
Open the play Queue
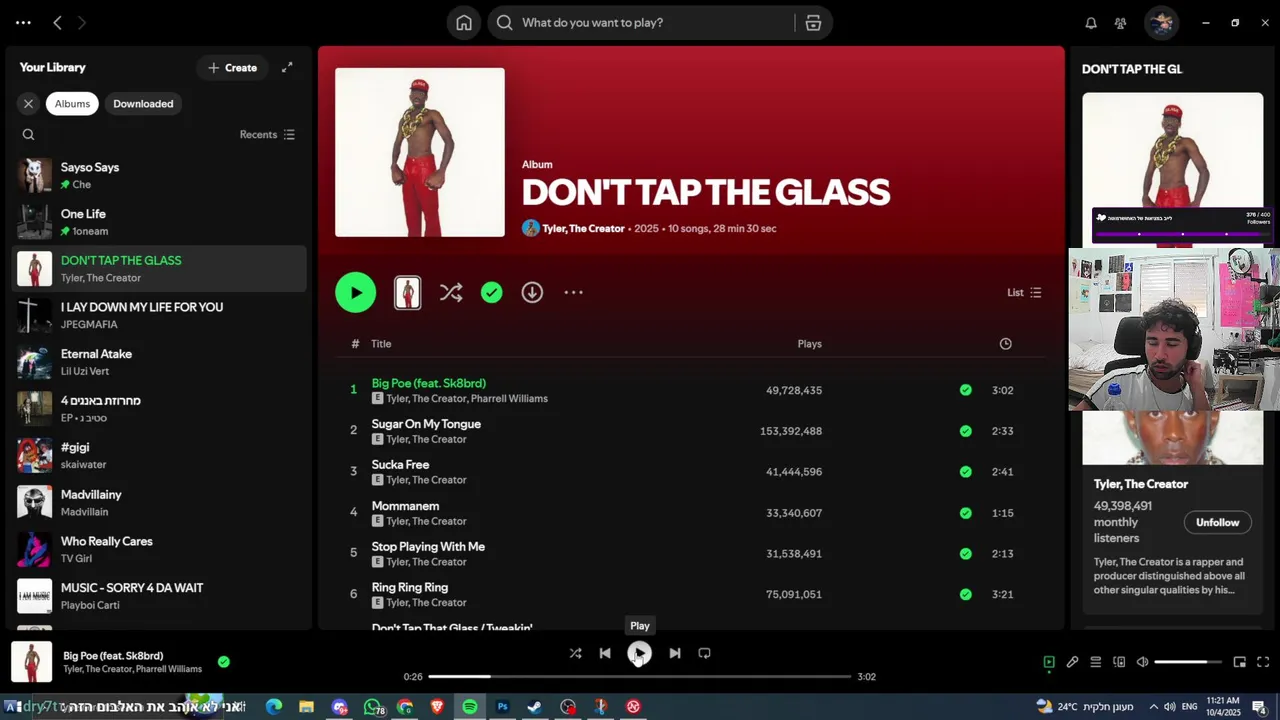coord(1095,662)
